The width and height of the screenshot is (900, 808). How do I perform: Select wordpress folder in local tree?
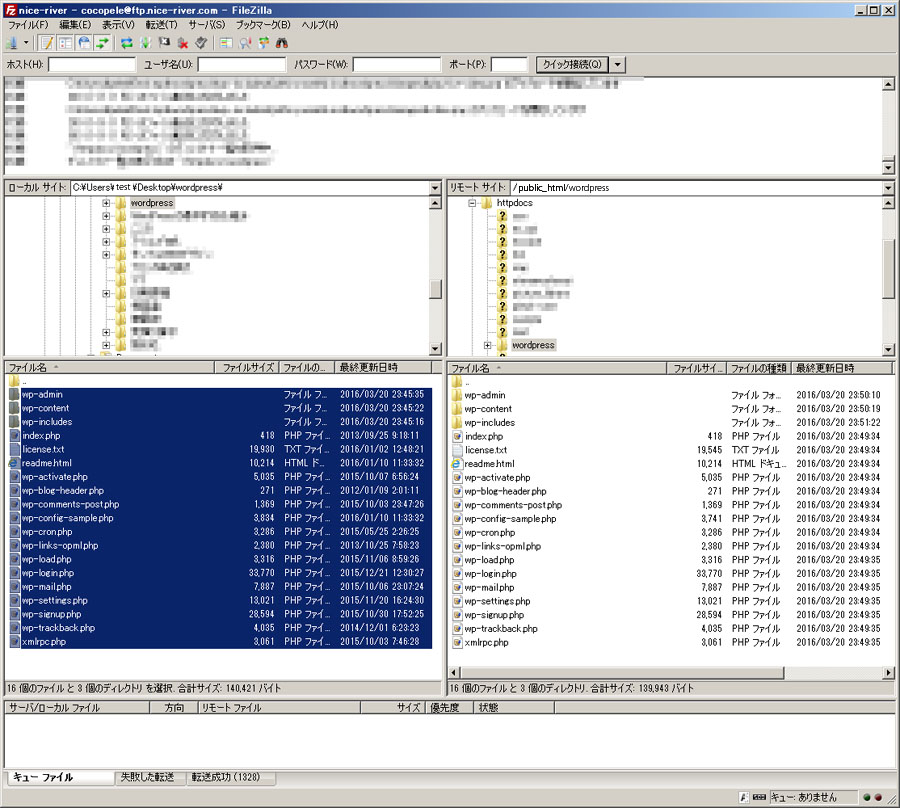click(x=152, y=203)
